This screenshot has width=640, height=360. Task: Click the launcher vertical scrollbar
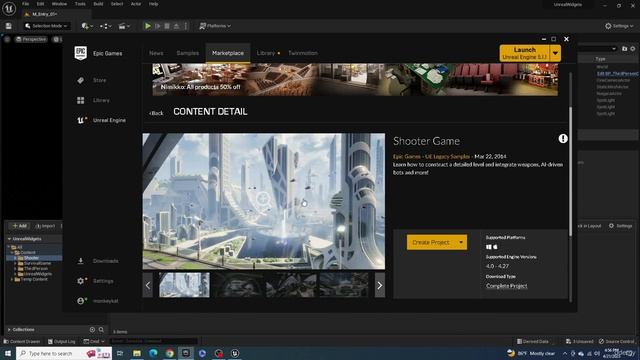(x=570, y=171)
